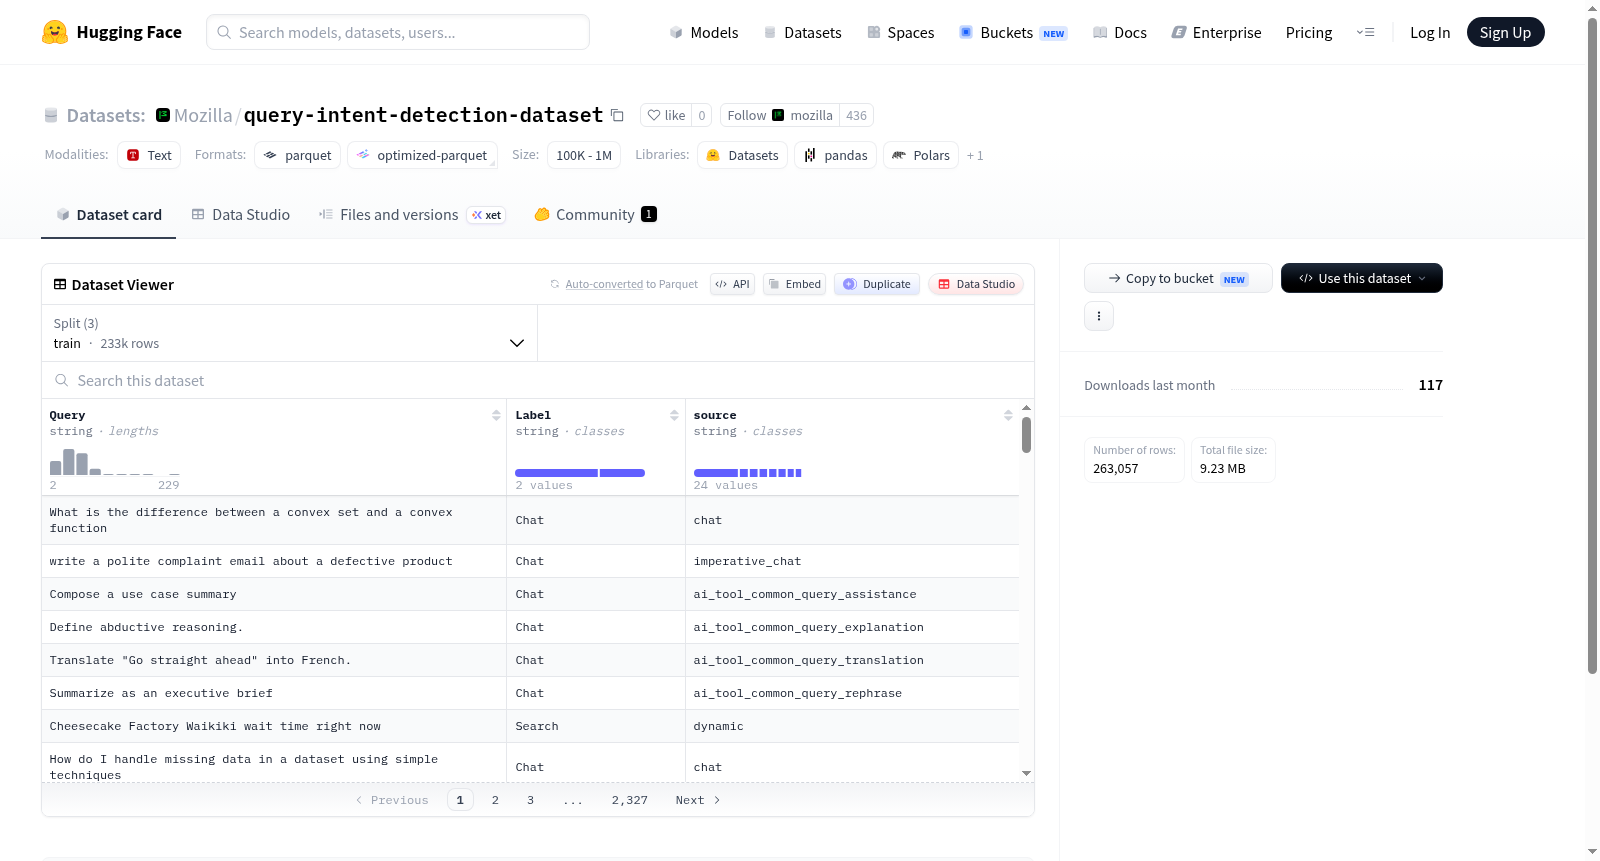Click the Hugging Face logo

pos(112,32)
